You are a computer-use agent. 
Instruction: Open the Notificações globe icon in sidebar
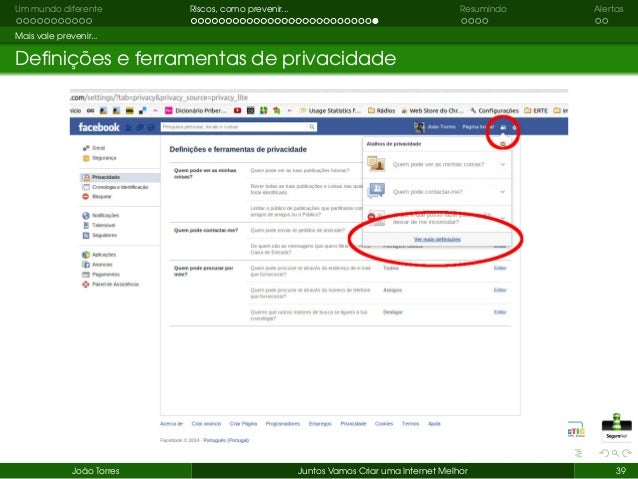tap(85, 216)
